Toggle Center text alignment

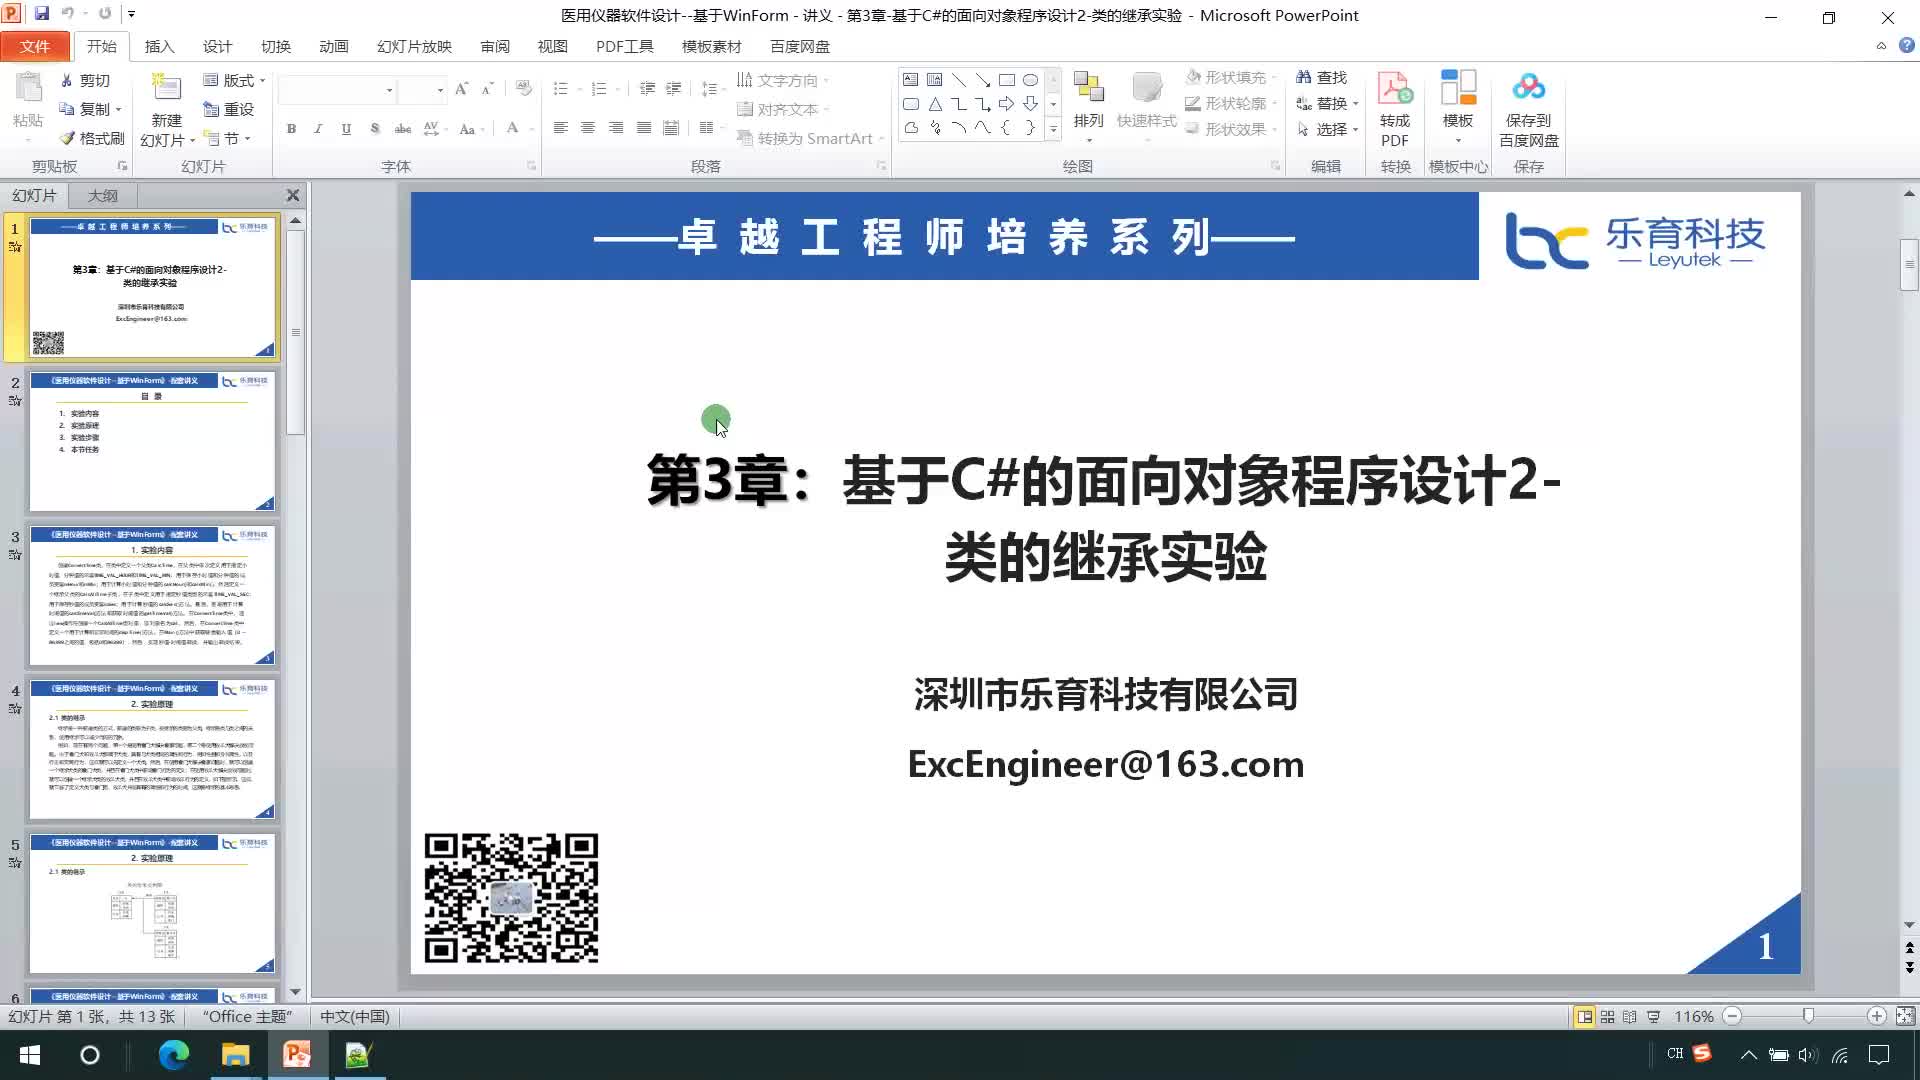tap(588, 128)
